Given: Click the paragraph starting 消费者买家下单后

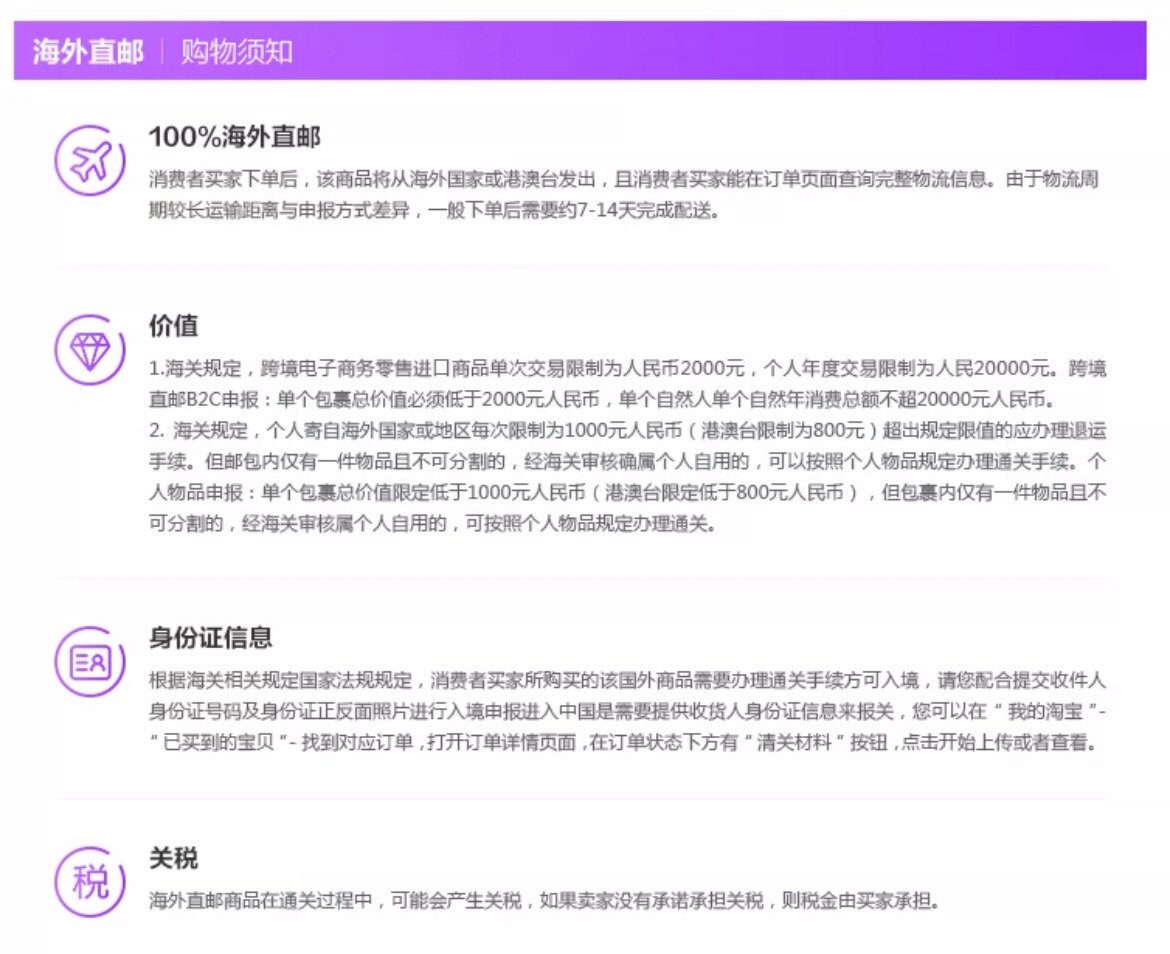Looking at the screenshot, I should pos(624,195).
